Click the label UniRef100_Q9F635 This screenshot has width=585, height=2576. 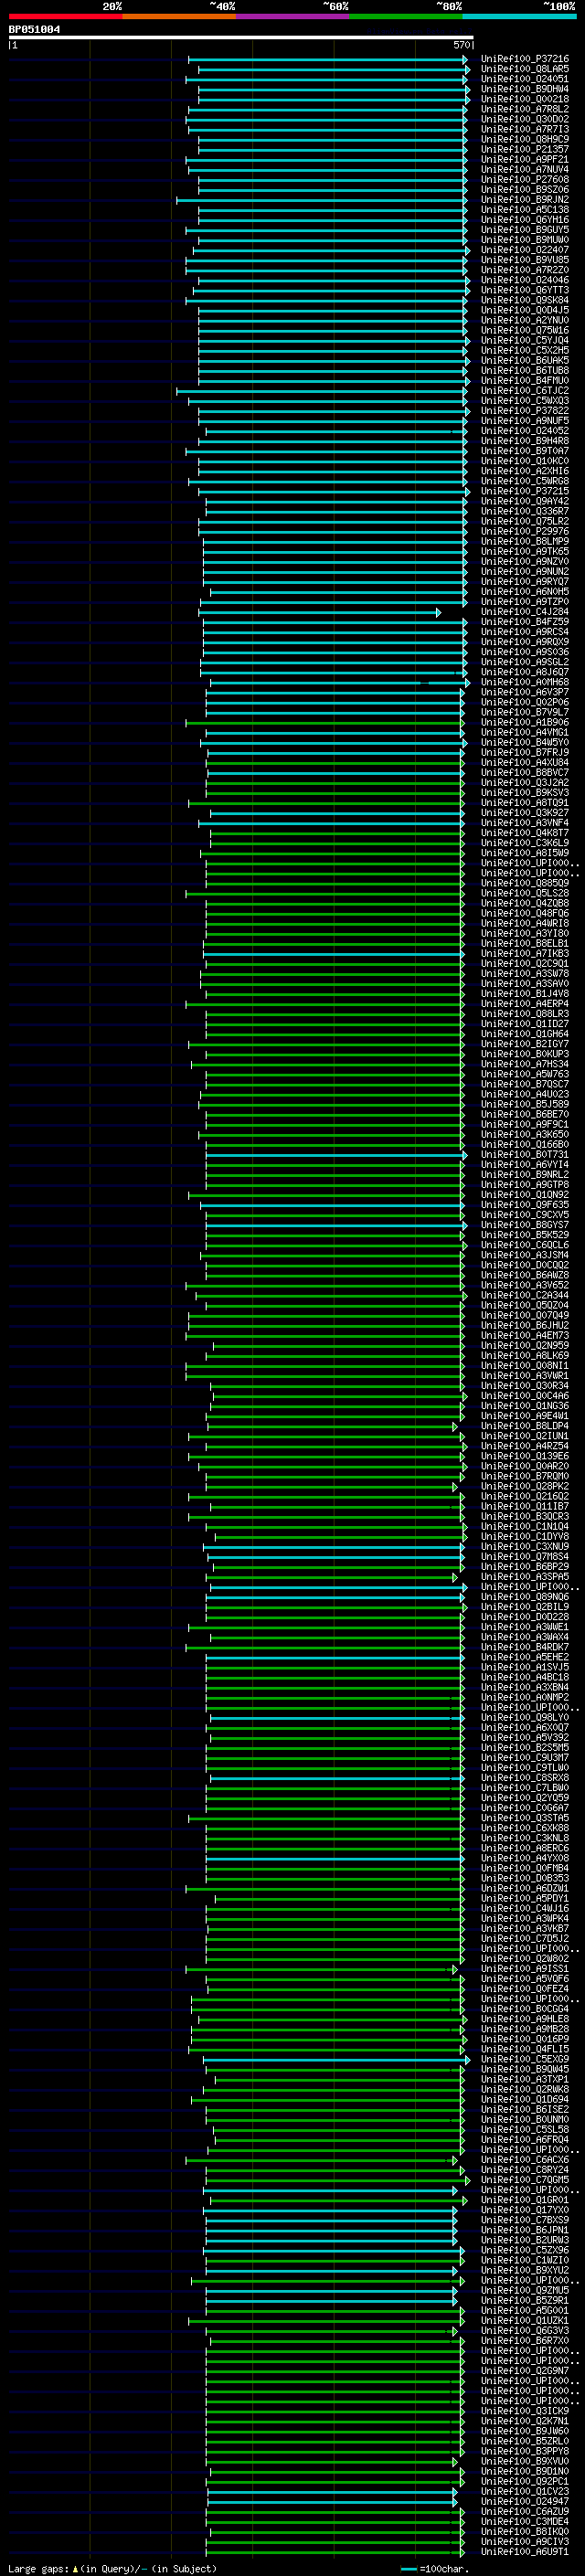(x=525, y=1205)
